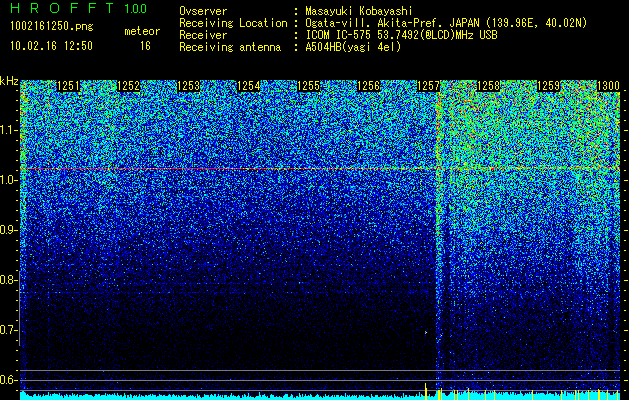Click the 1300 time marker
The width and height of the screenshot is (629, 400).
(x=609, y=86)
